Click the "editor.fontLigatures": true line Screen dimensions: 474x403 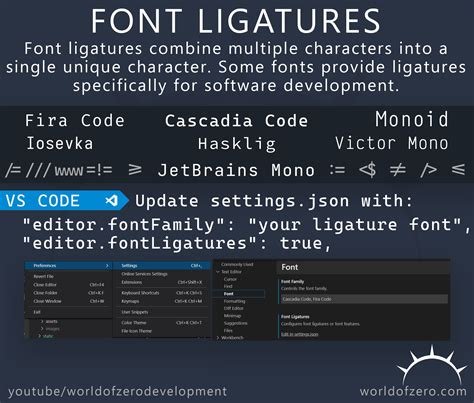point(177,243)
